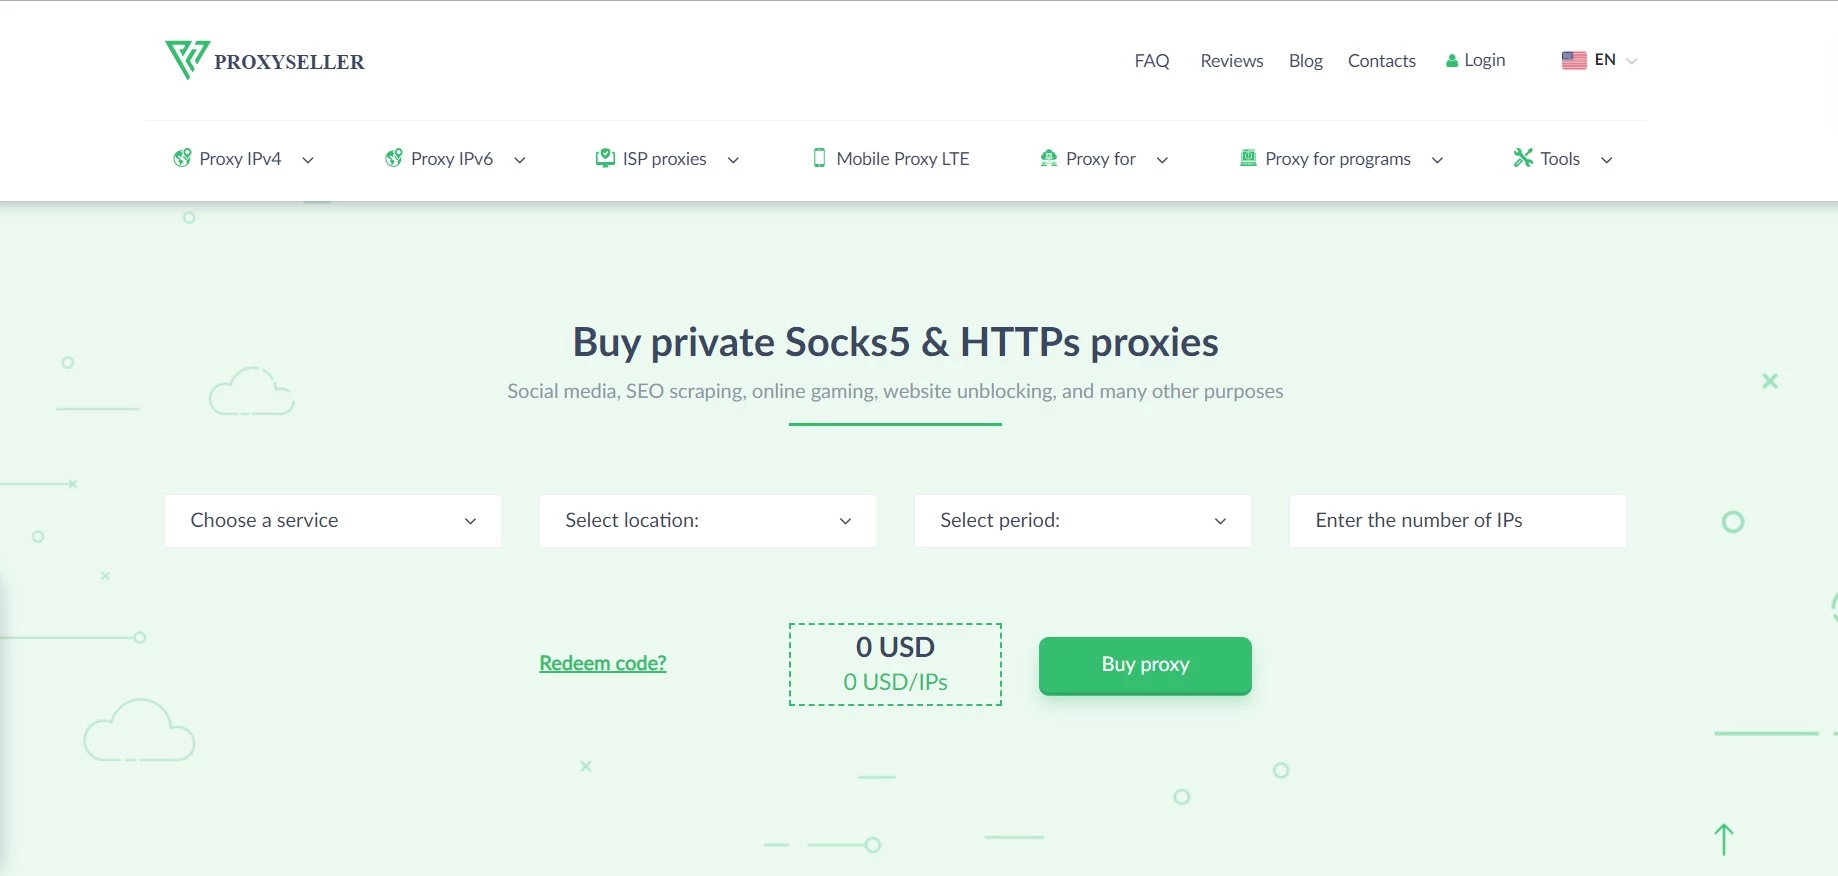Viewport: 1838px width, 876px height.
Task: Open the FAQ page
Action: [x=1152, y=61]
